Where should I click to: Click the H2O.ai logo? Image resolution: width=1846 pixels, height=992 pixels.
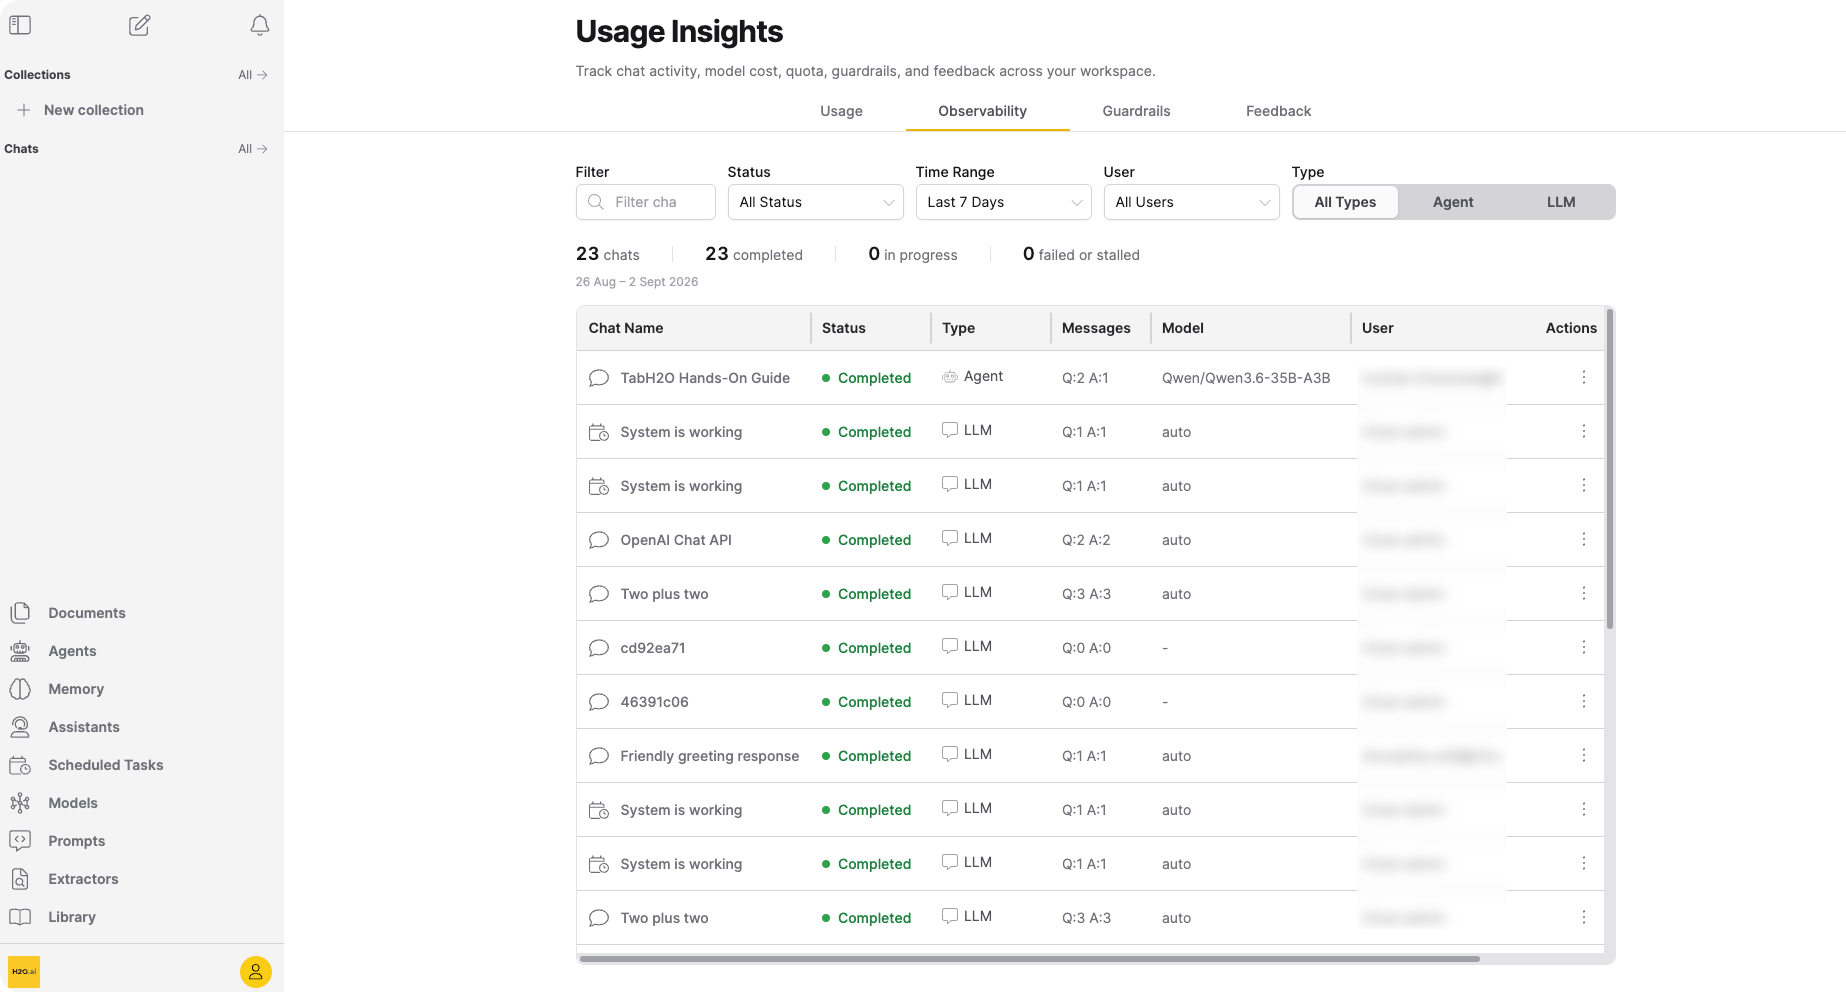[24, 972]
